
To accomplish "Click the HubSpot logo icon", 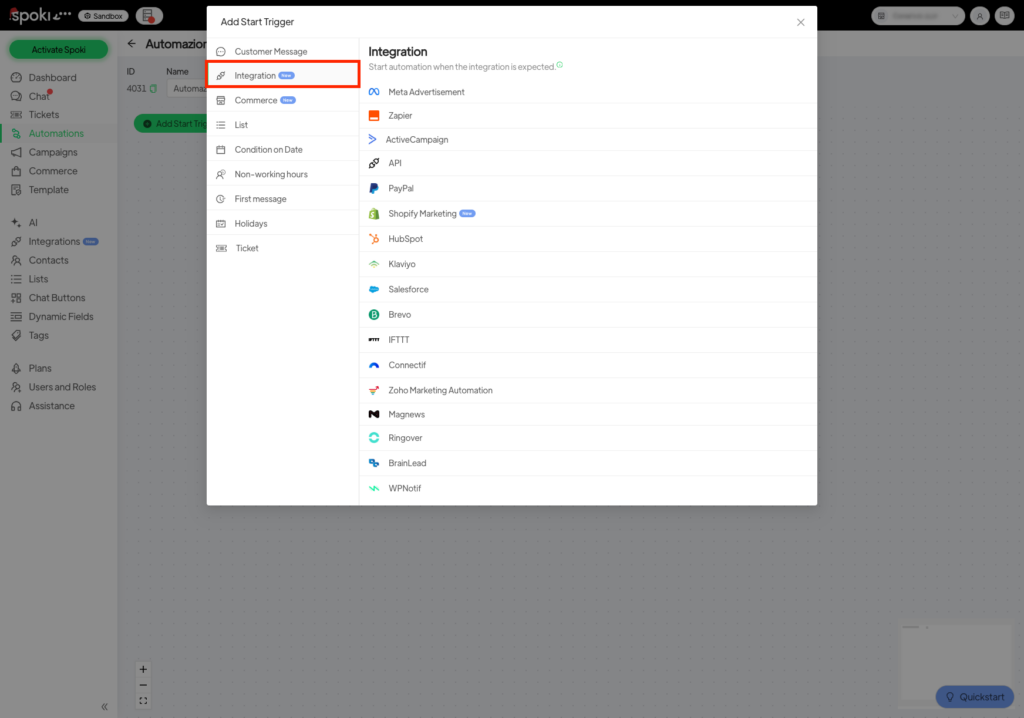I will [x=374, y=239].
